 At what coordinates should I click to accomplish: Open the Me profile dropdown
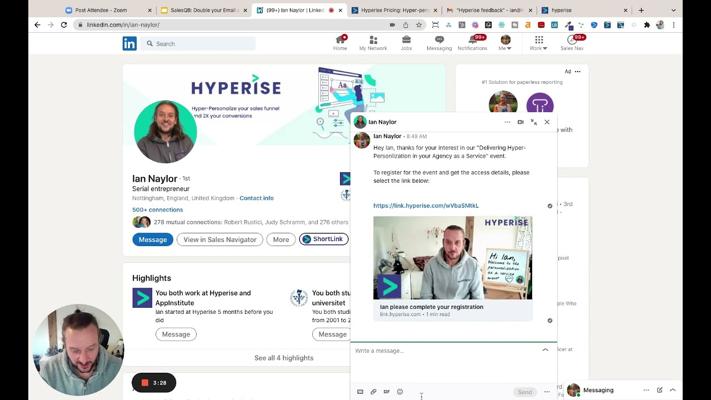point(505,43)
